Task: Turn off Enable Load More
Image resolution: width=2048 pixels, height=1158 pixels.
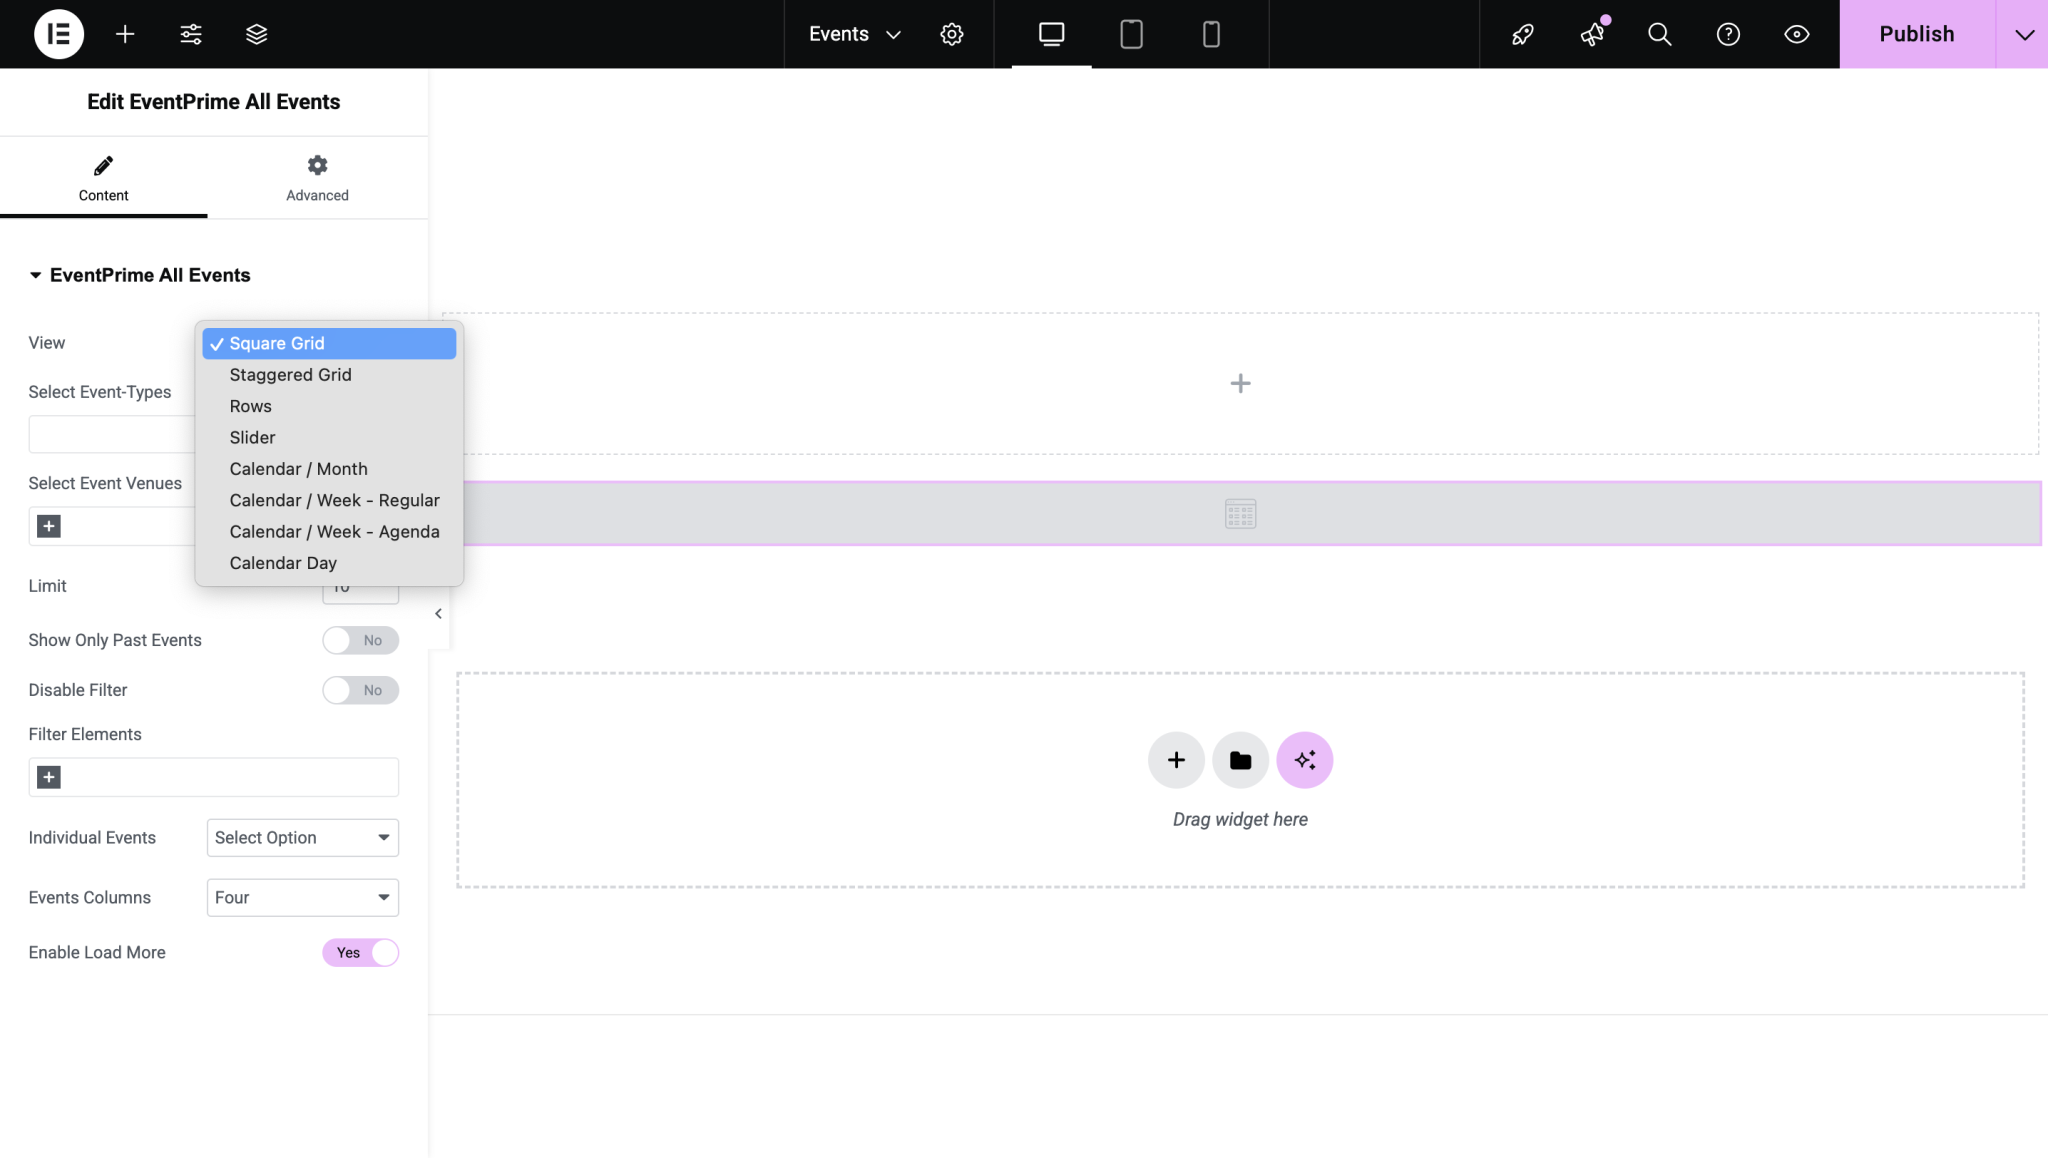Action: point(360,952)
